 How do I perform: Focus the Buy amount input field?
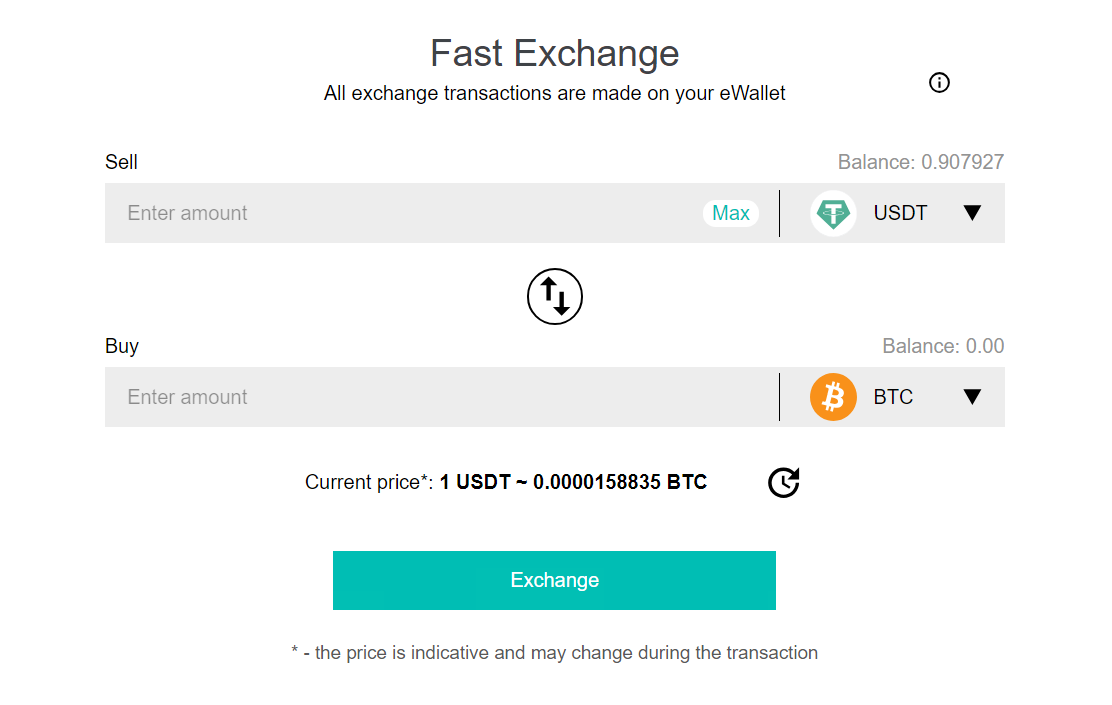[441, 396]
